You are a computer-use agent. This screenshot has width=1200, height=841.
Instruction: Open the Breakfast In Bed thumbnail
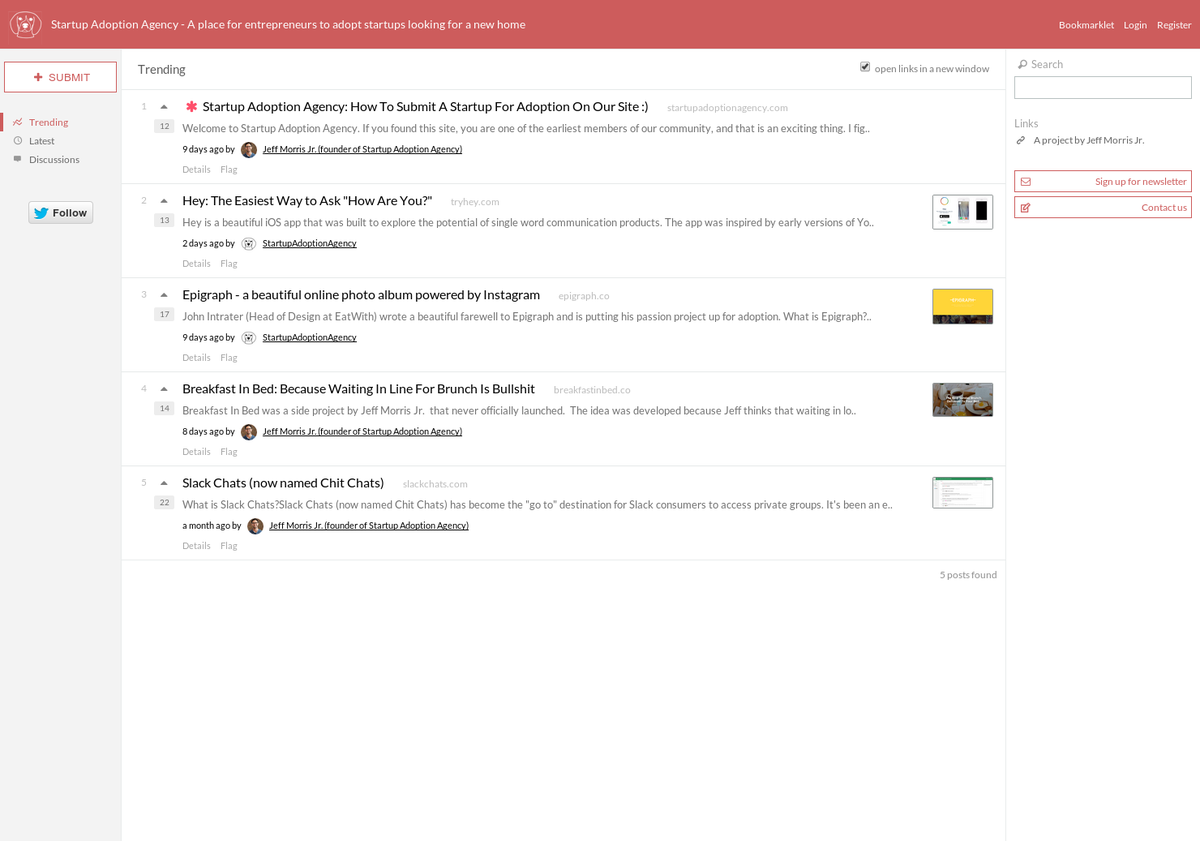coord(962,400)
